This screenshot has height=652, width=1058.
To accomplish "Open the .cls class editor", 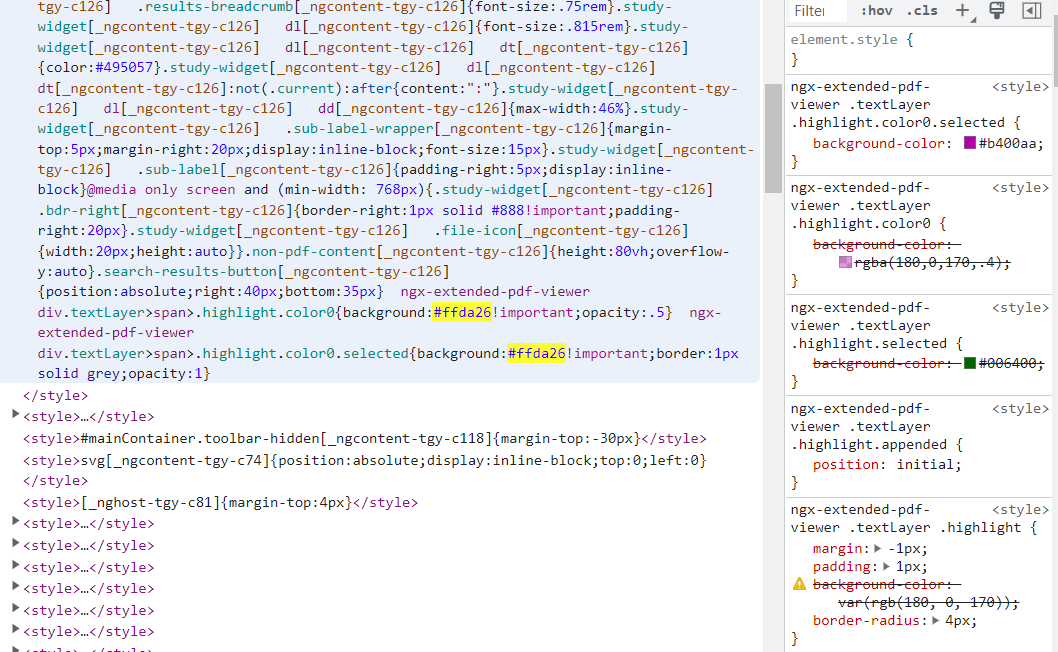I will pos(920,11).
